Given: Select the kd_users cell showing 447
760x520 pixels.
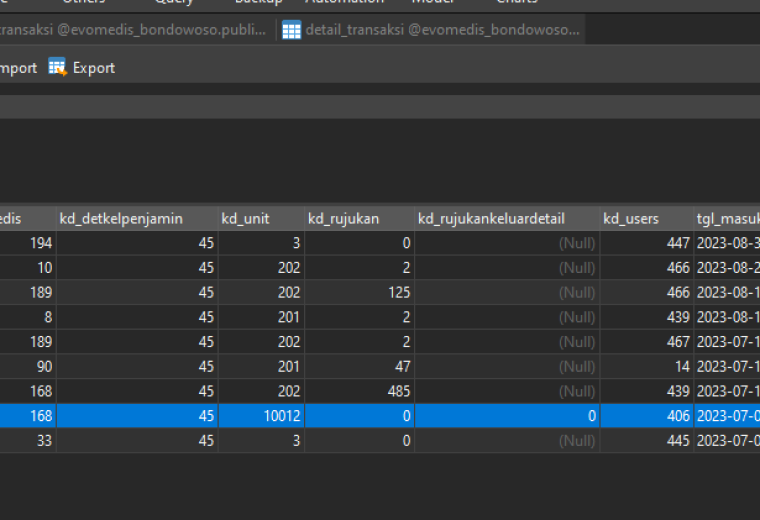Looking at the screenshot, I should 647,243.
